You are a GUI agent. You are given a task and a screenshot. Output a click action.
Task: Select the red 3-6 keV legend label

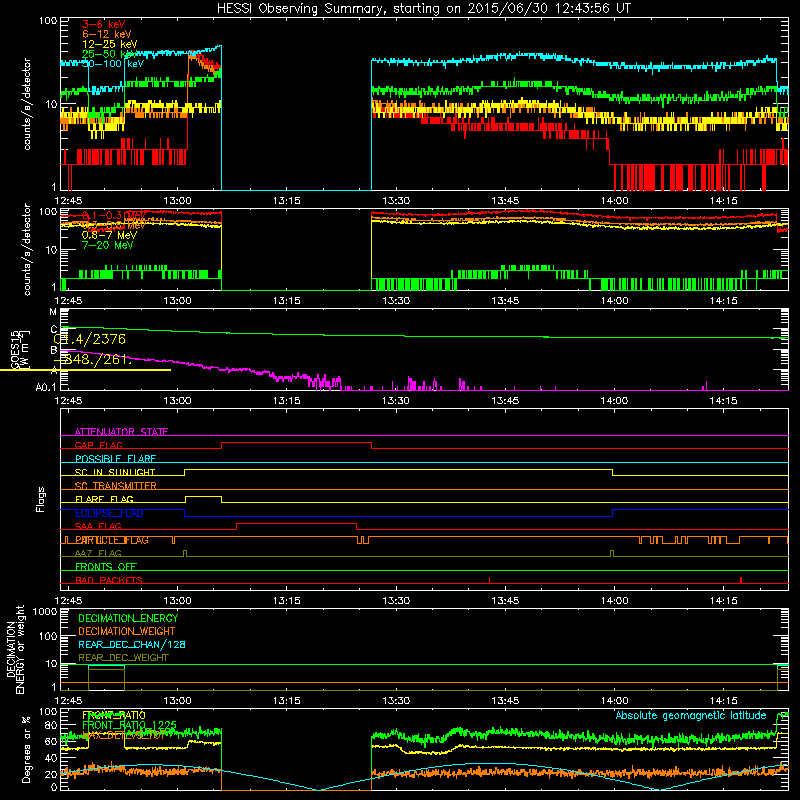tap(104, 24)
